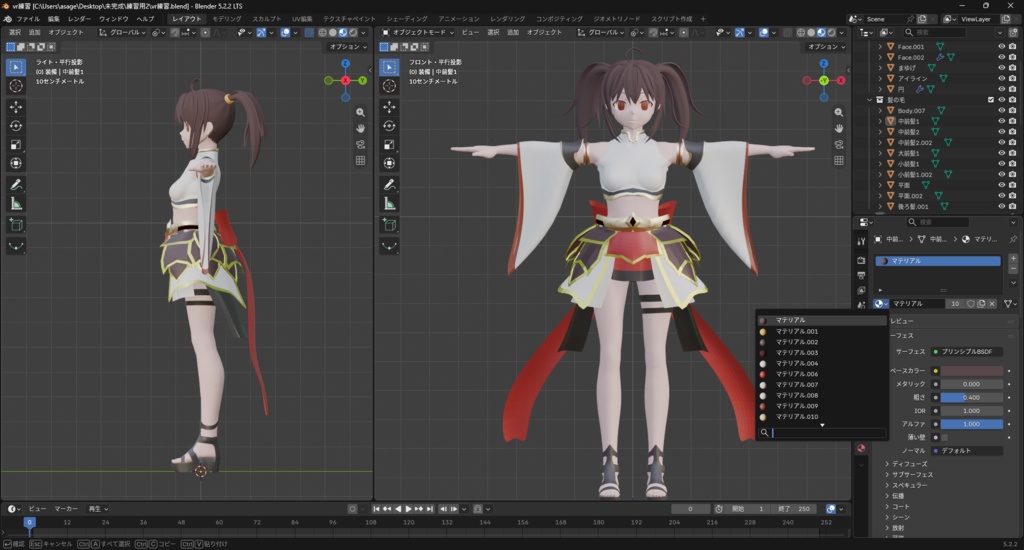This screenshot has height=550, width=1024.
Task: Toggle the fake user shield icon
Action: (x=970, y=304)
